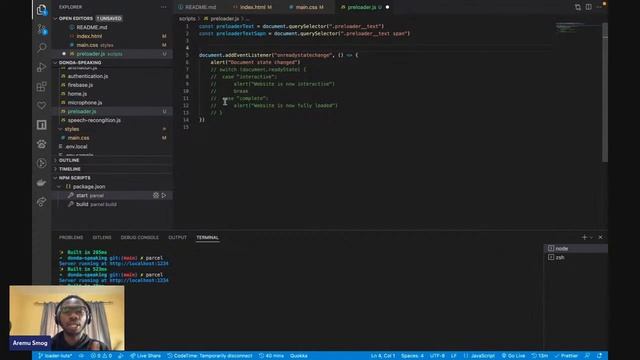Open the Extensions view
Screen dimensions: 640x360
[42, 86]
